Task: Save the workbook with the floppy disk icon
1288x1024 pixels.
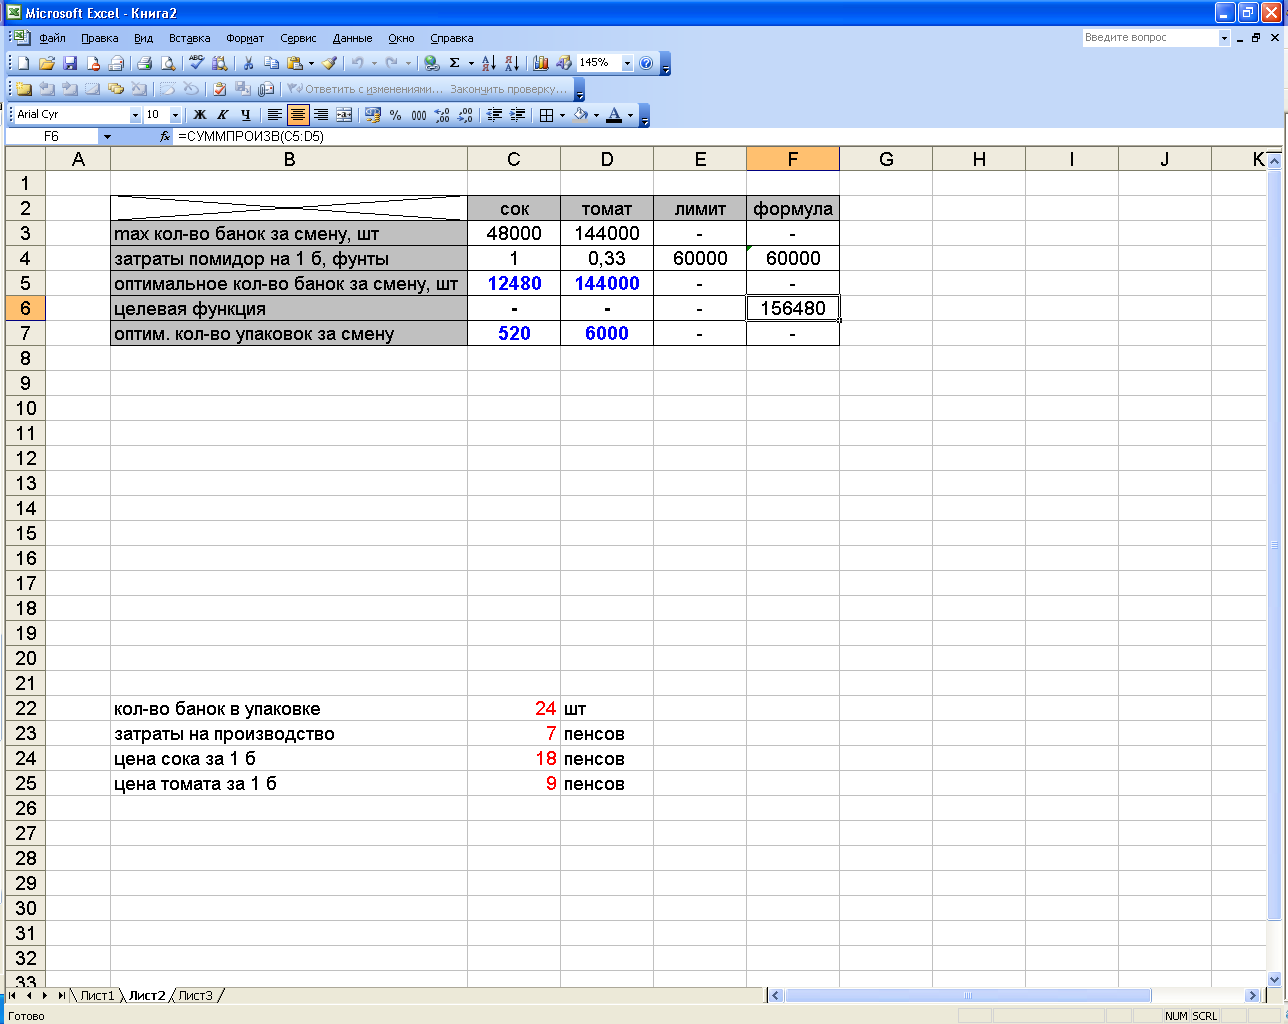Action: pyautogui.click(x=70, y=63)
